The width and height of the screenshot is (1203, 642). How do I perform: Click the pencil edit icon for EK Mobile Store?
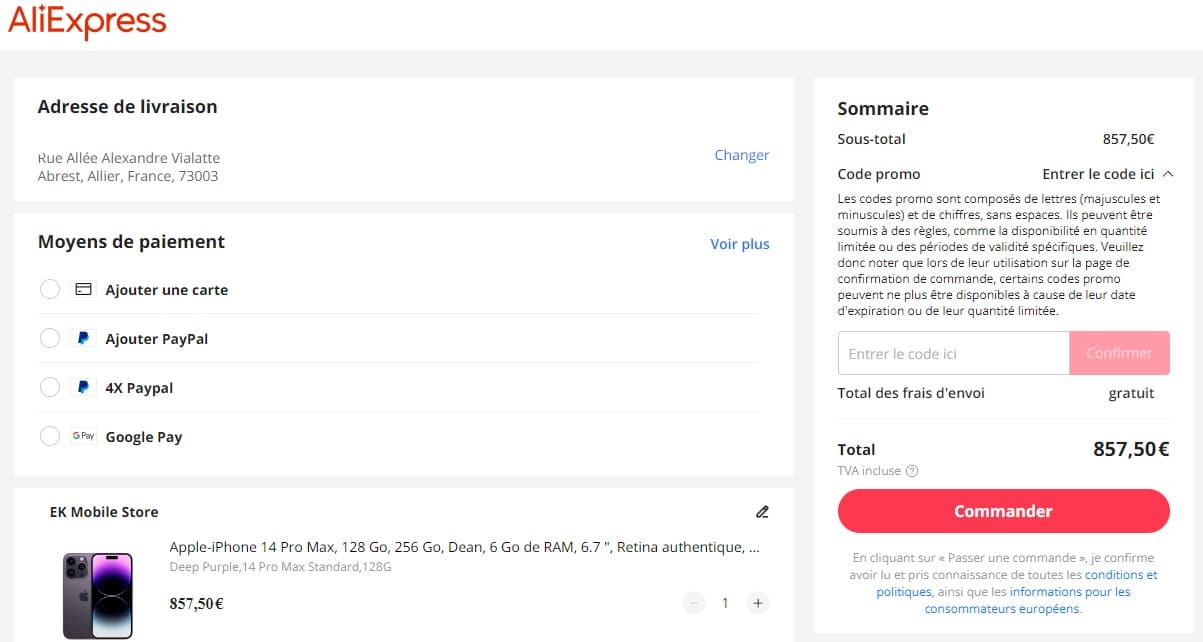click(762, 512)
